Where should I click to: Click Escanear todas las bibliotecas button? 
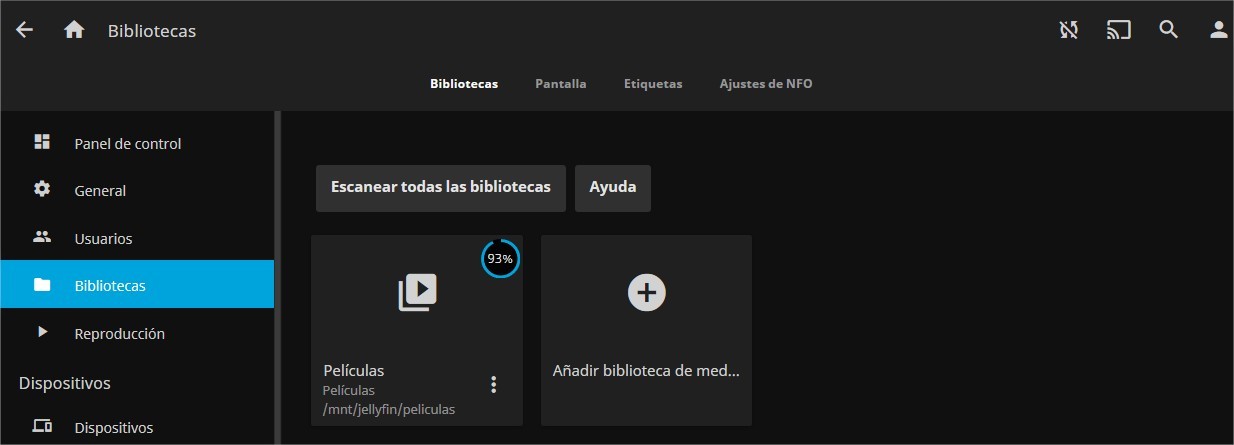(x=441, y=188)
